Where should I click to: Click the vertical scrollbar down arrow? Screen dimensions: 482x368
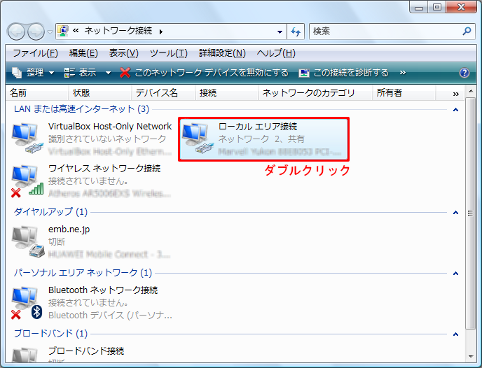470,356
